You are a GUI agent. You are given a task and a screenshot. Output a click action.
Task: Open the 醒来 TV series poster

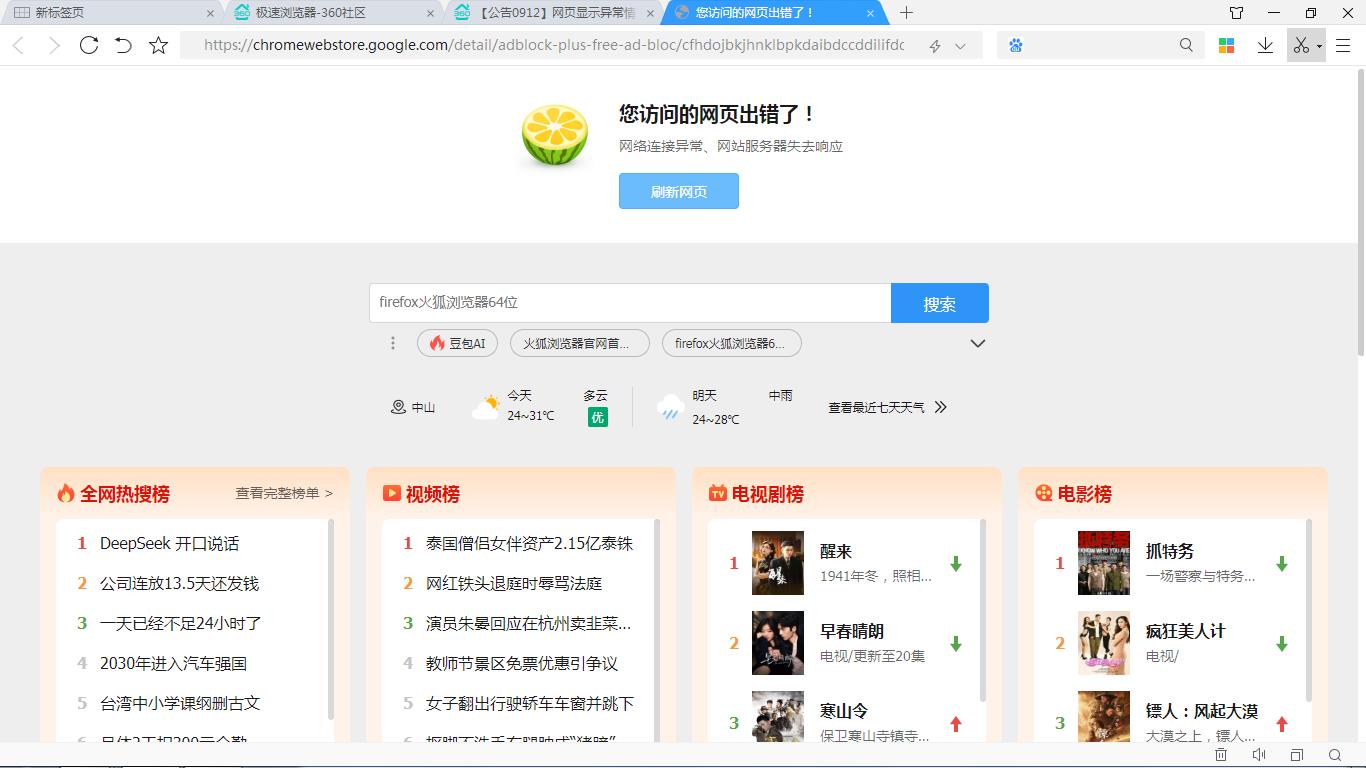[x=778, y=563]
